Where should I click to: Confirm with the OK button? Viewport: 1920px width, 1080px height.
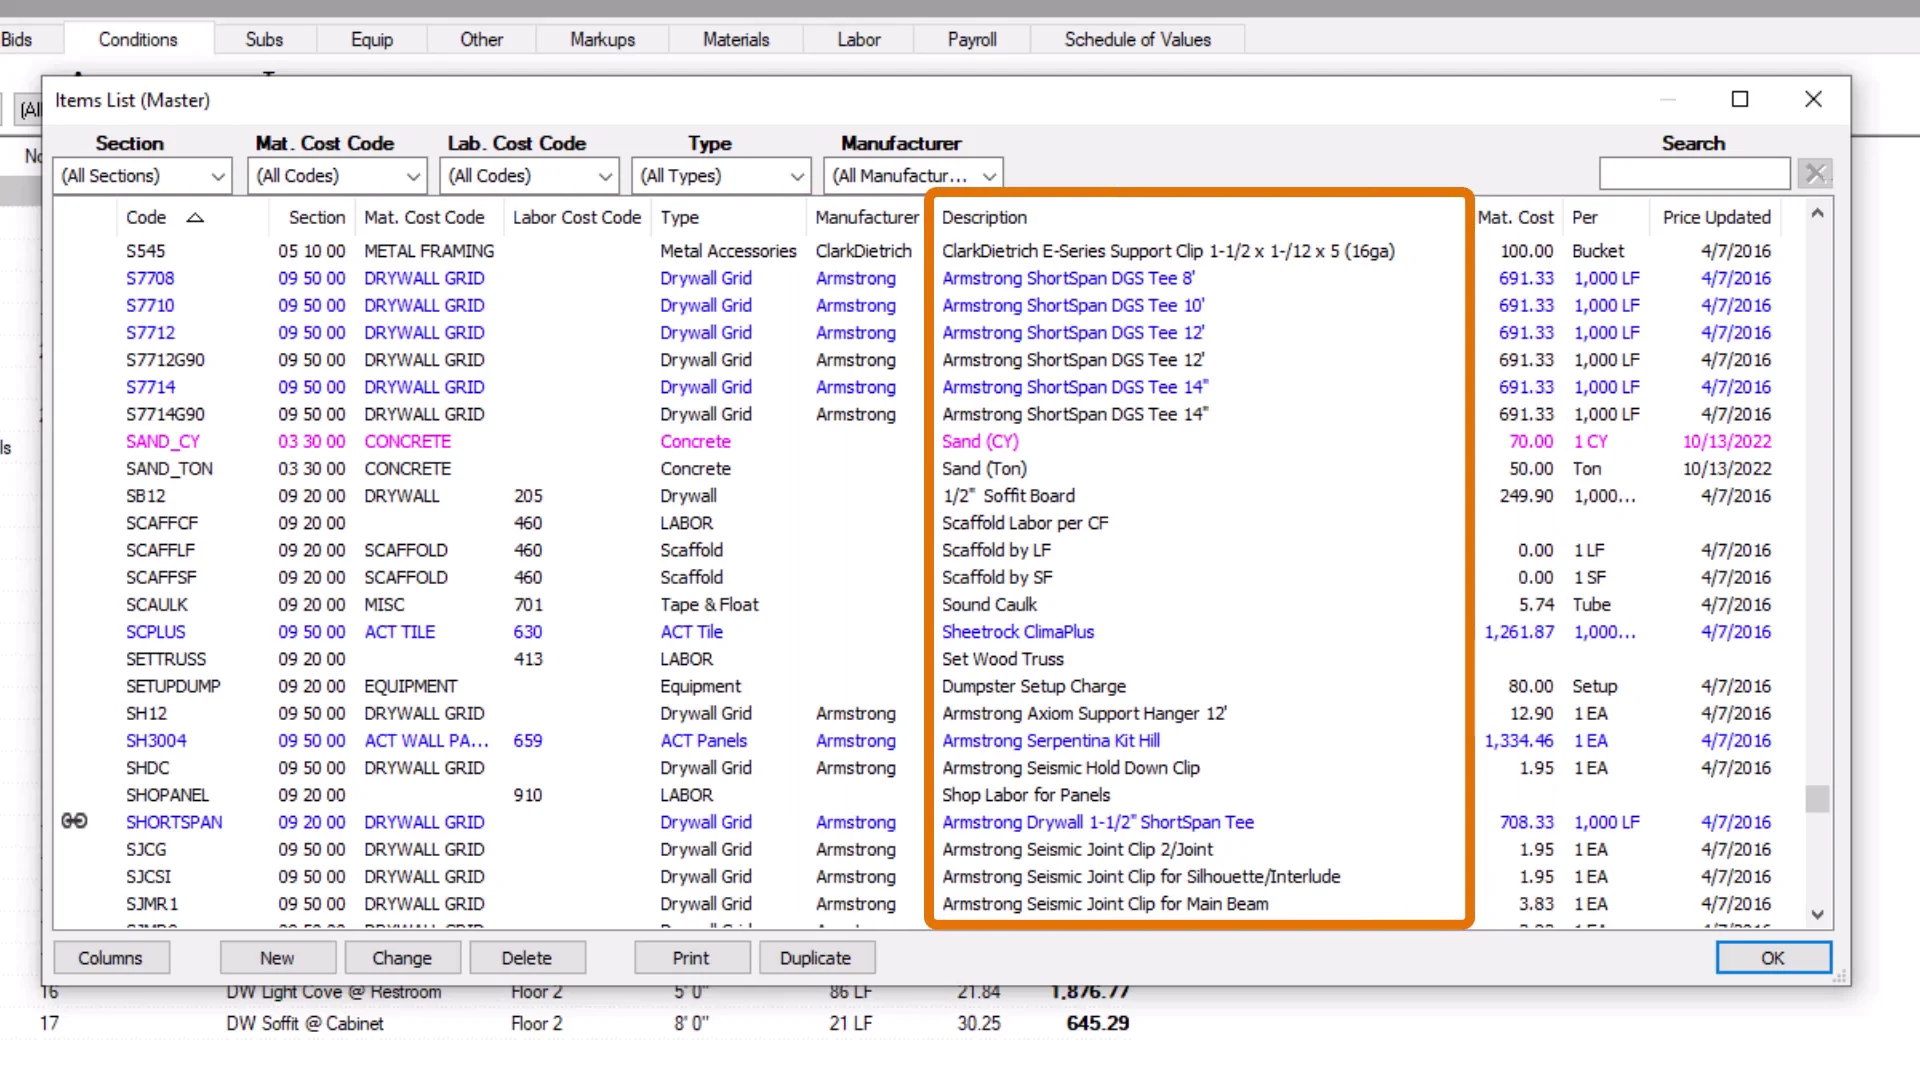click(x=1772, y=958)
